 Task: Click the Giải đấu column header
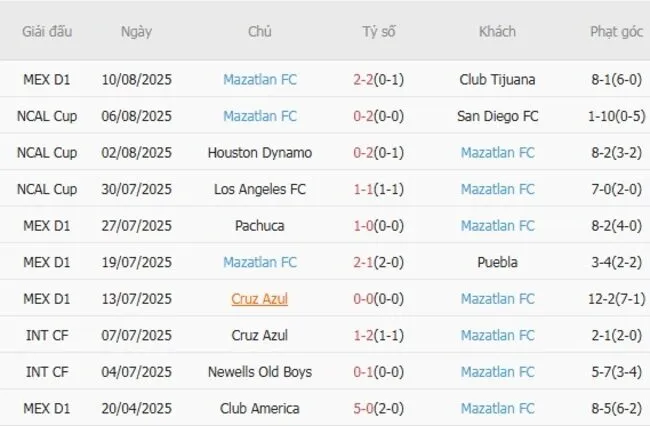point(47,31)
